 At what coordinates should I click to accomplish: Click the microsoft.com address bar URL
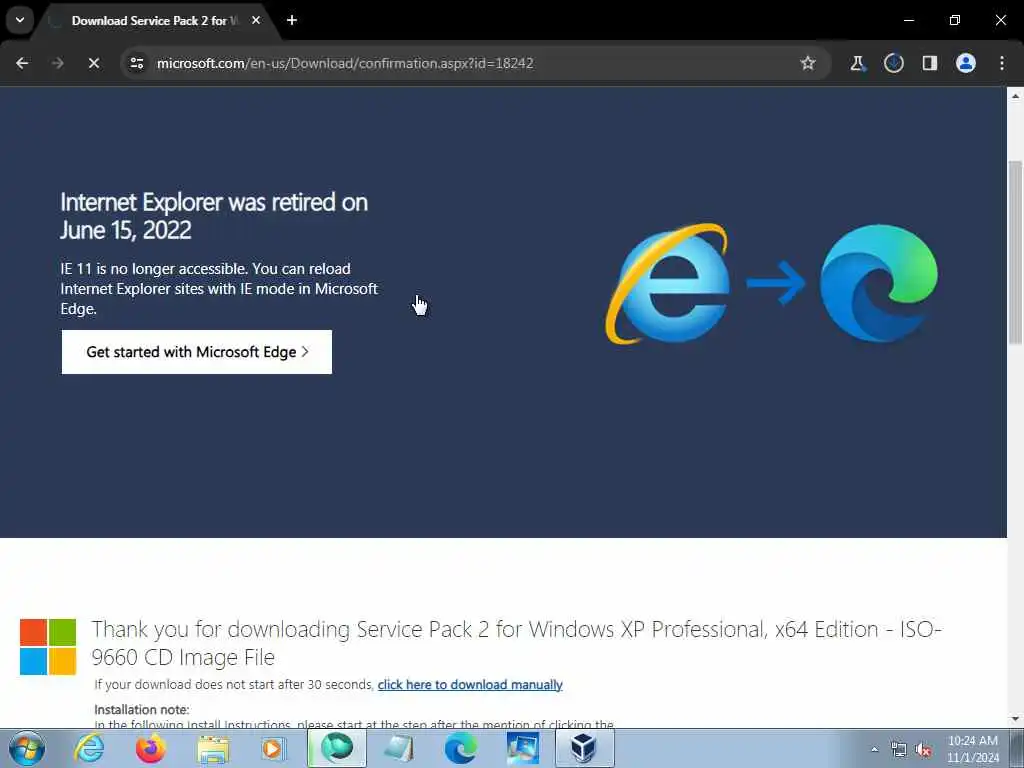[345, 63]
